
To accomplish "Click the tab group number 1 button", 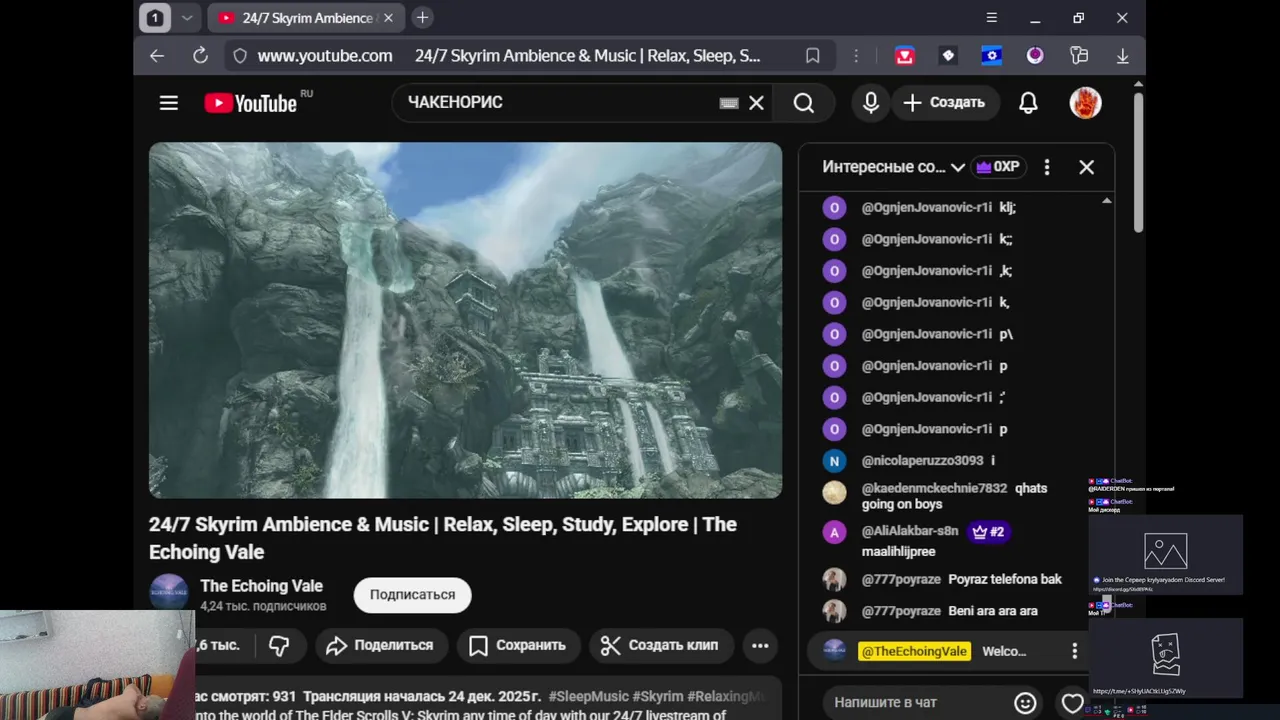I will [155, 18].
